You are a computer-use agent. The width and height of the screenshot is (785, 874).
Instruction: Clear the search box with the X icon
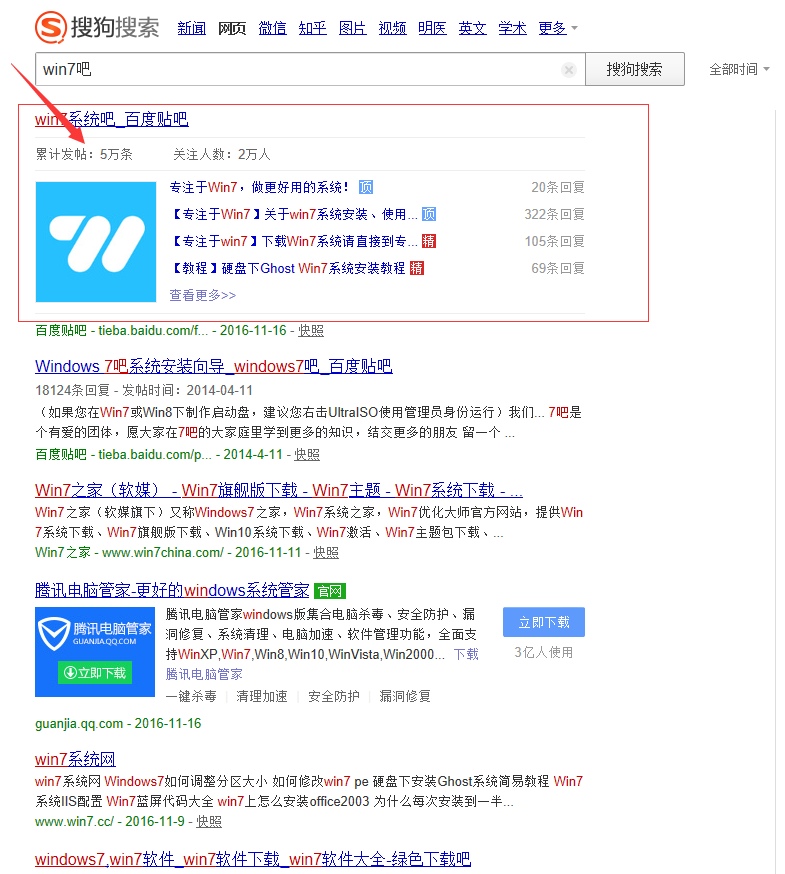click(x=569, y=70)
